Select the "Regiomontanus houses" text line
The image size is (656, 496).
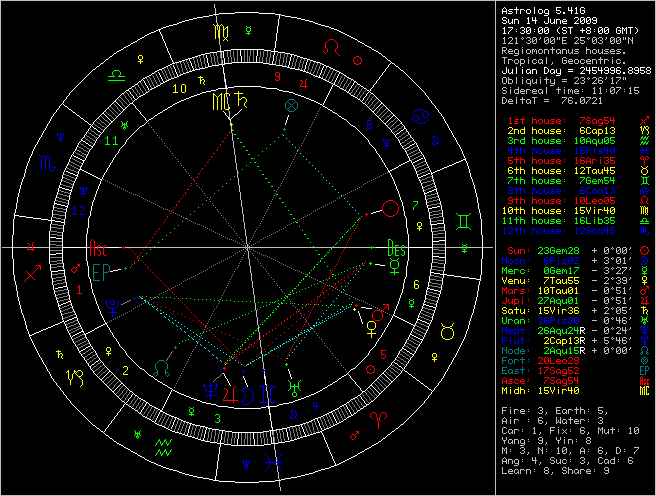[562, 49]
